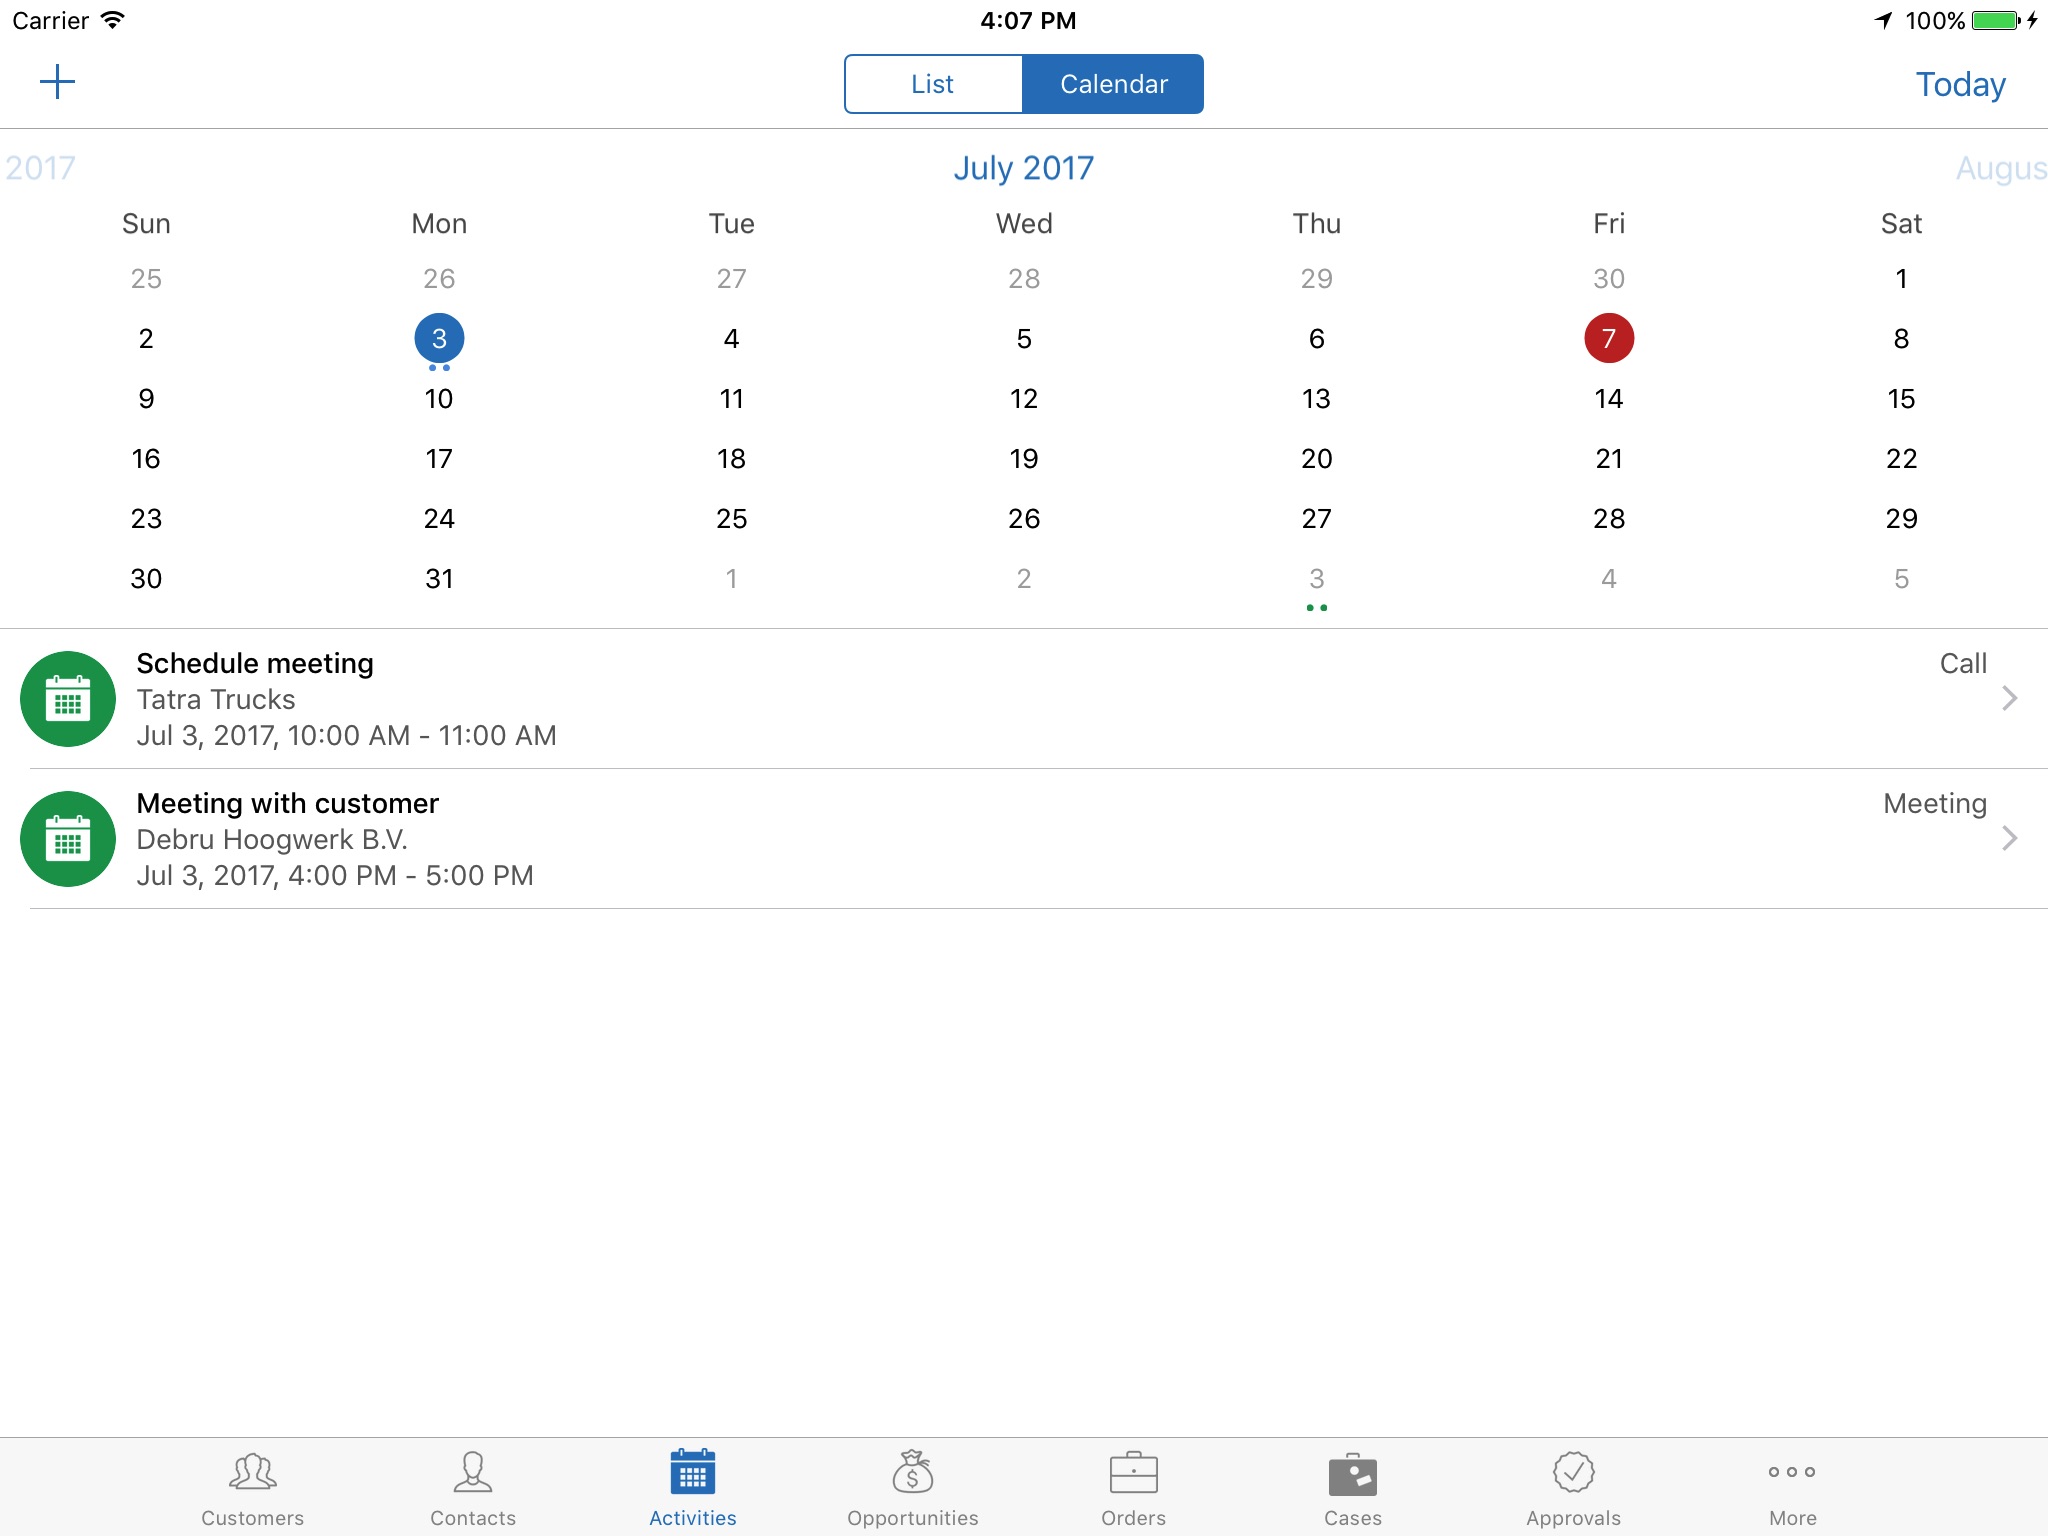This screenshot has height=1536, width=2048.
Task: Tap Tatra Trucks customer name
Action: 216,700
